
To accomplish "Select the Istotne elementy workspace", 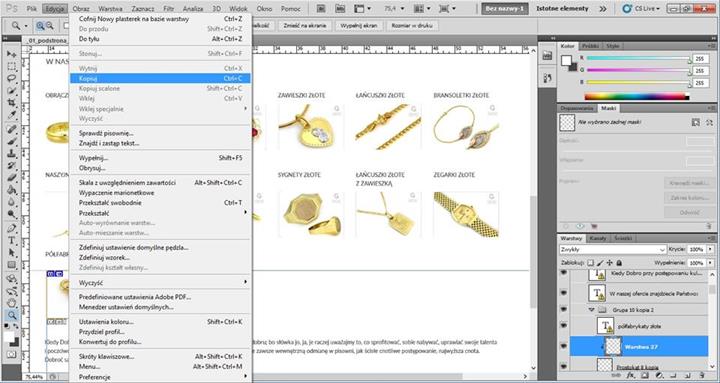I will pyautogui.click(x=562, y=8).
